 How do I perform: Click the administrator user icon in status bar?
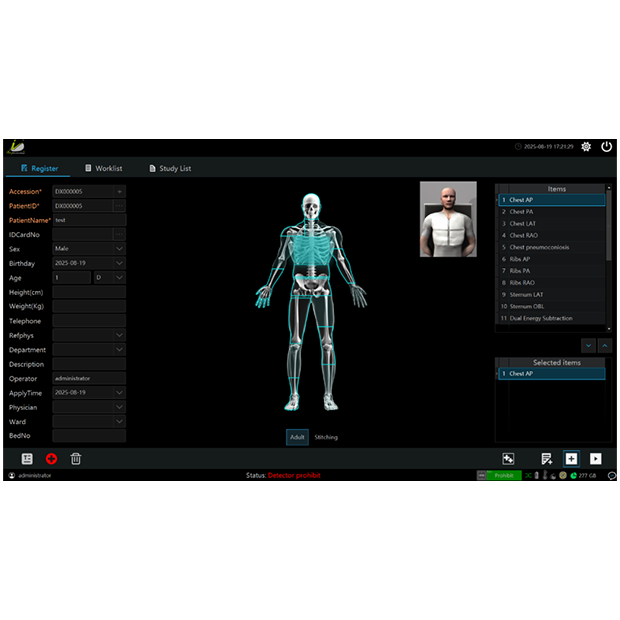pos(12,475)
